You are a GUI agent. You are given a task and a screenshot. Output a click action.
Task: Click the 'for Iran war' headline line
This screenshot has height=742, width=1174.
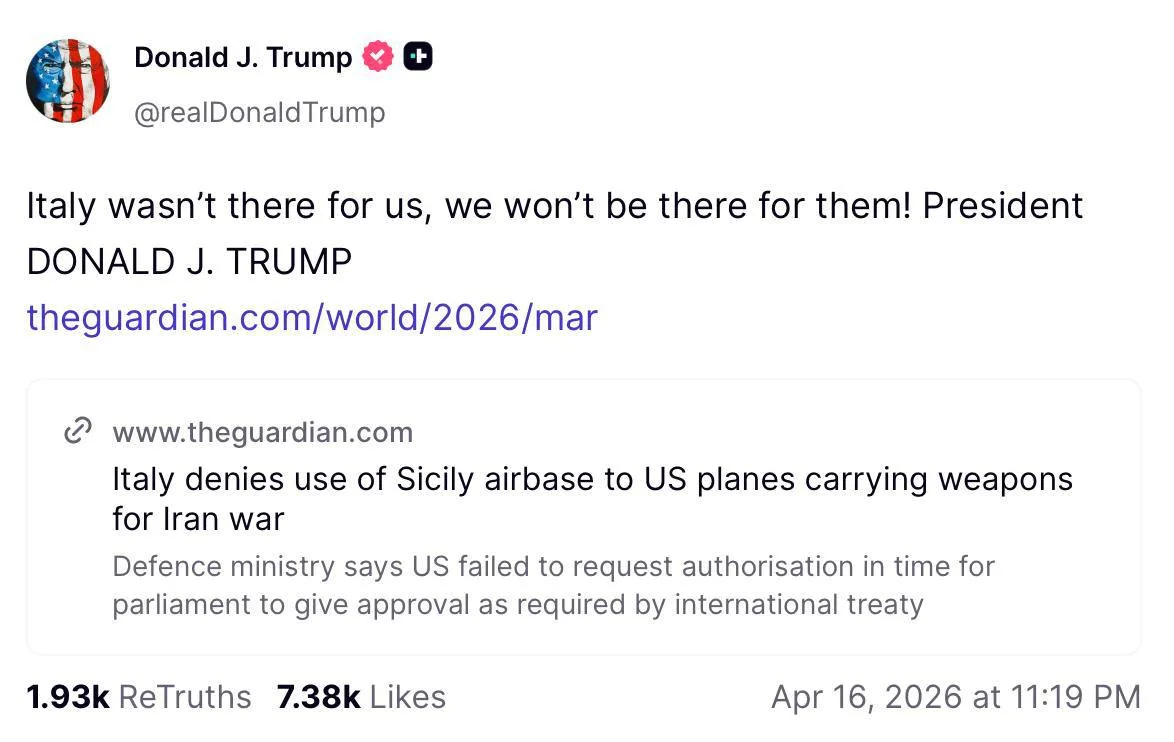[198, 519]
